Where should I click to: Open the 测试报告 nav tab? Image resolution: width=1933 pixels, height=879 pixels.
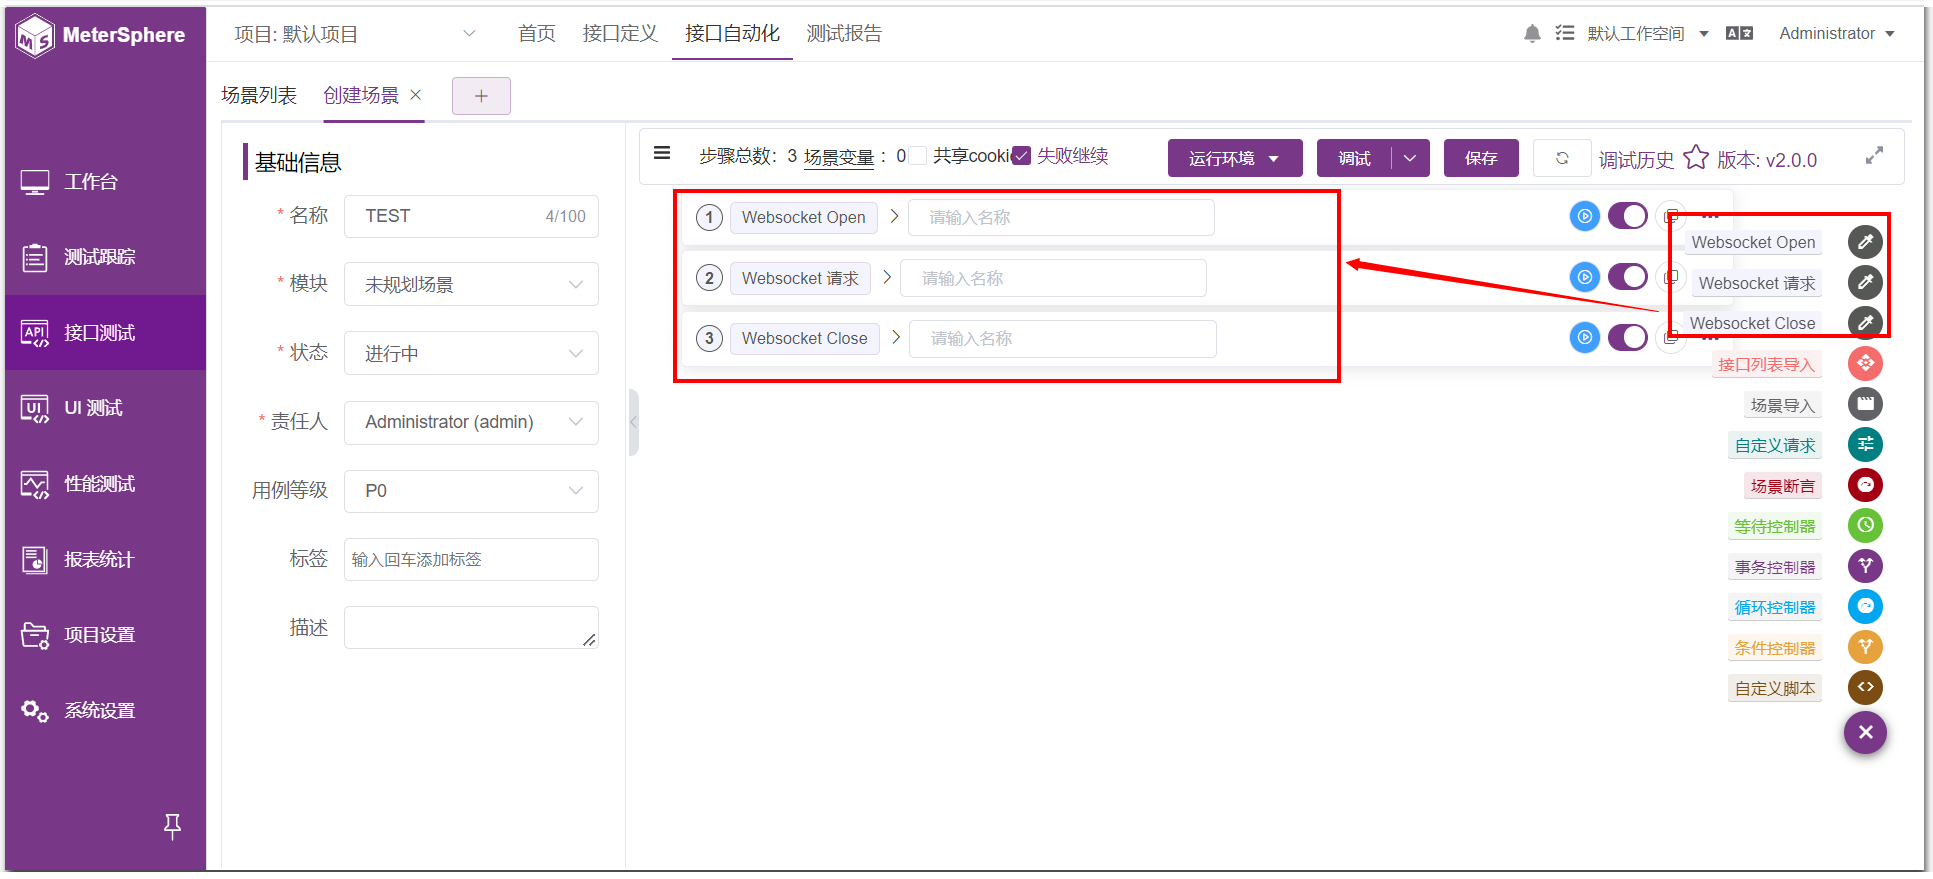tap(844, 34)
